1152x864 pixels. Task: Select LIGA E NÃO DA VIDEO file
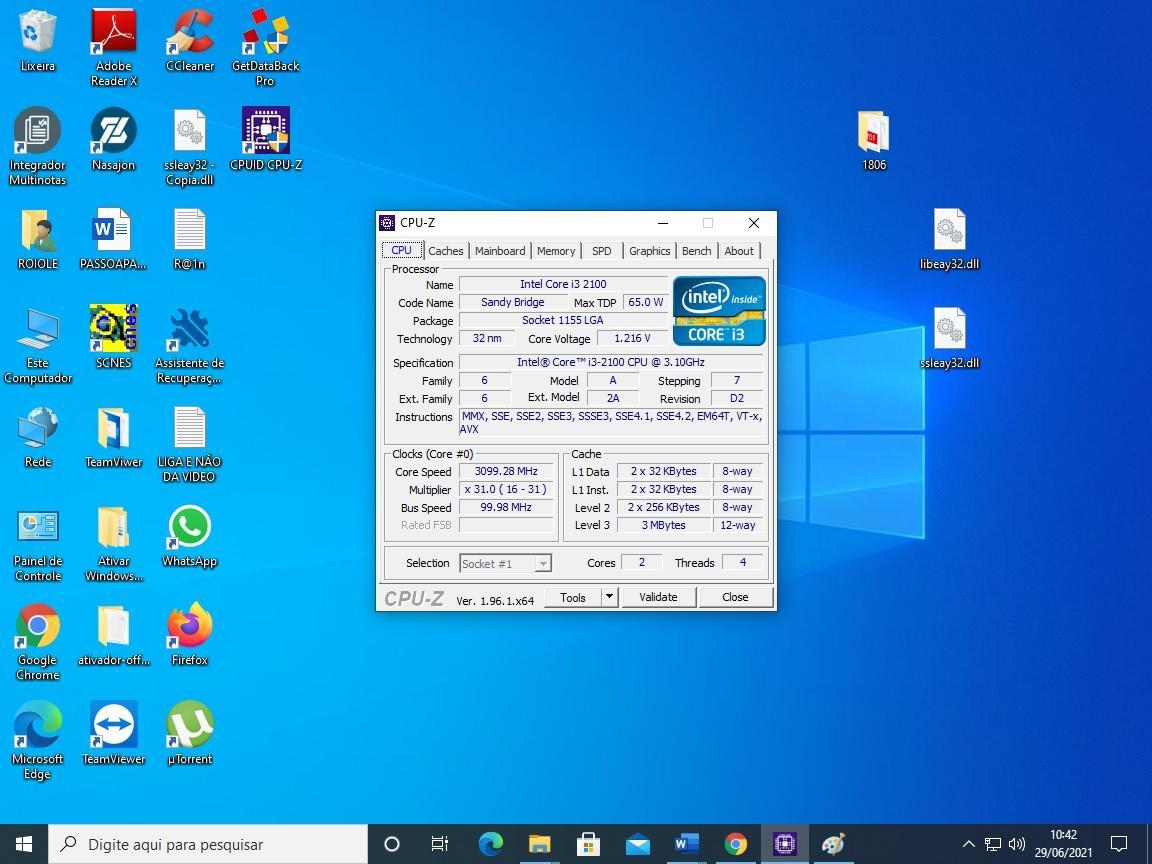click(190, 444)
